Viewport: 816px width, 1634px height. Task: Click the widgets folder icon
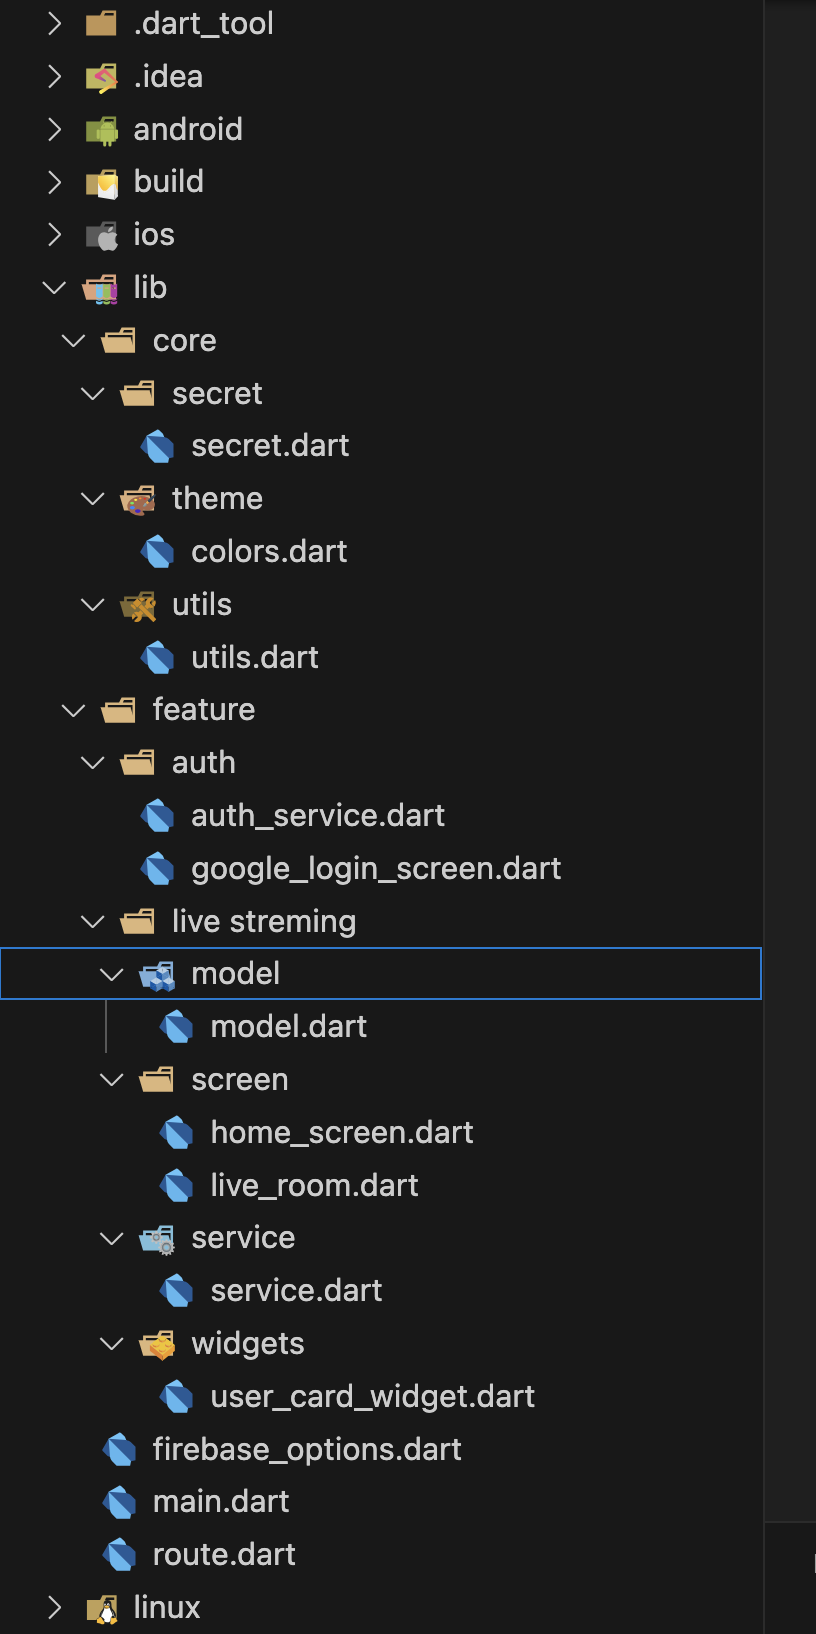click(157, 1345)
